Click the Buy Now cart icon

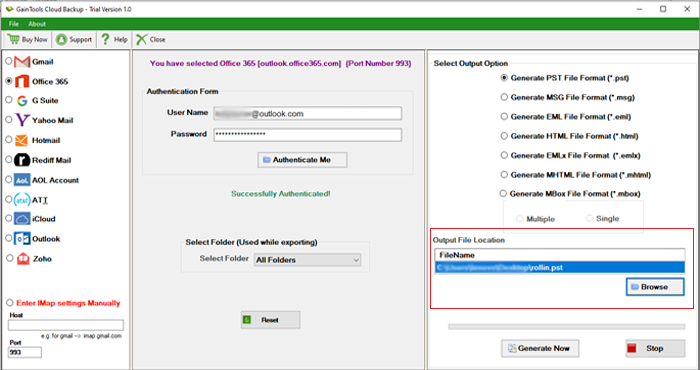click(13, 39)
